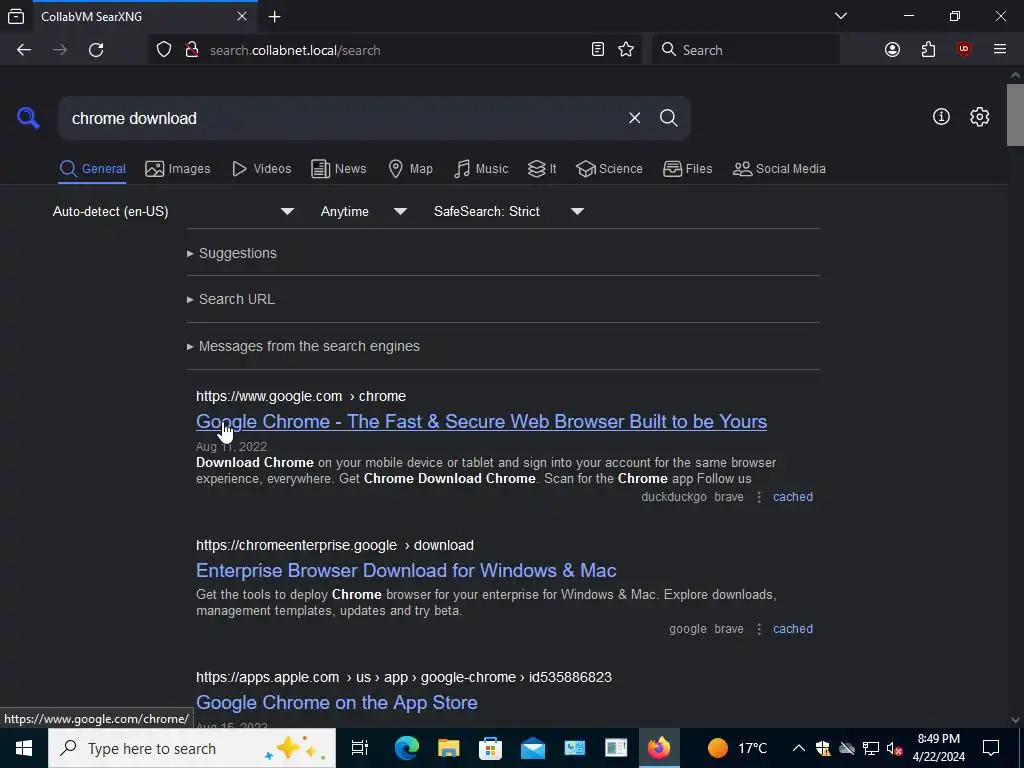
Task: Open the Extensions puzzle icon
Action: click(928, 50)
